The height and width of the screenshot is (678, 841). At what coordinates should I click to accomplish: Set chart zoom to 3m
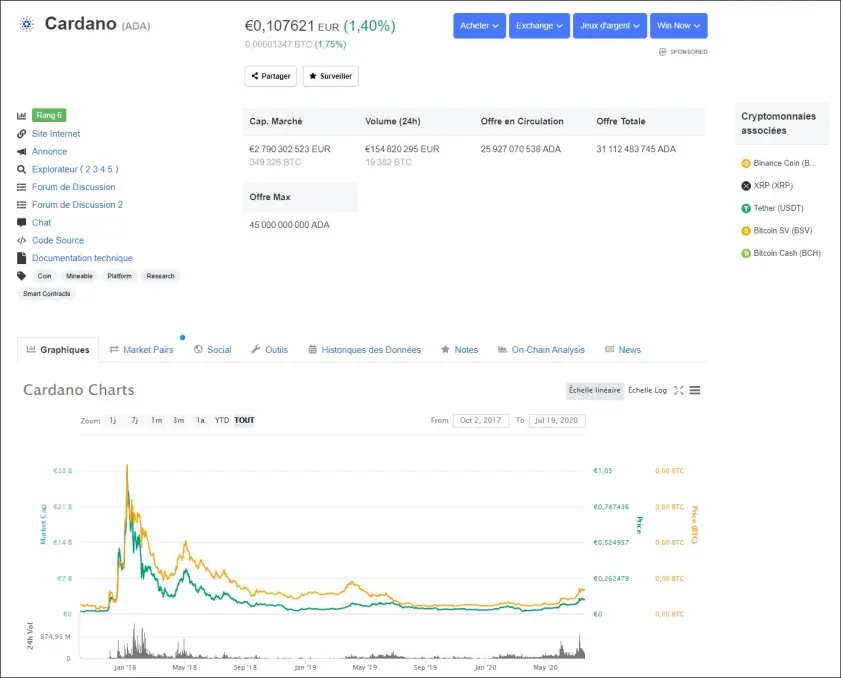click(179, 420)
